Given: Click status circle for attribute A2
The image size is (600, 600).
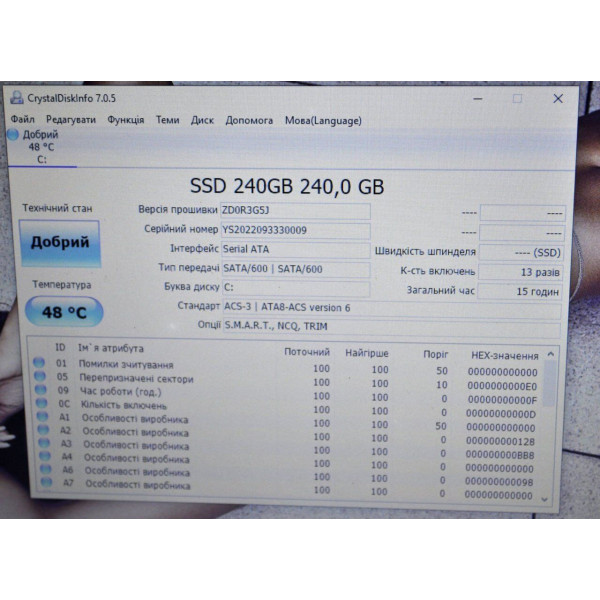Looking at the screenshot, I should point(43,430).
